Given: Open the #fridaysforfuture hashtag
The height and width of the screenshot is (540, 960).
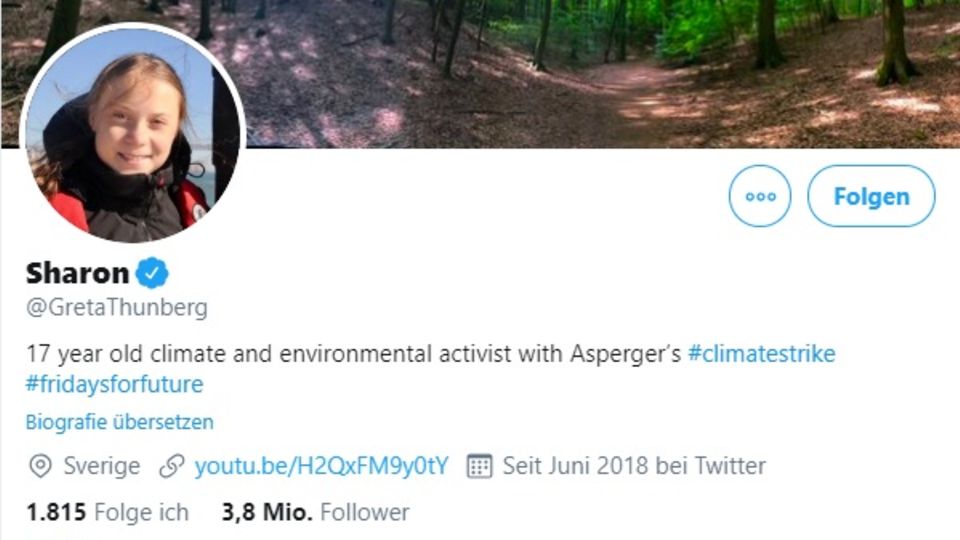Looking at the screenshot, I should tap(114, 384).
